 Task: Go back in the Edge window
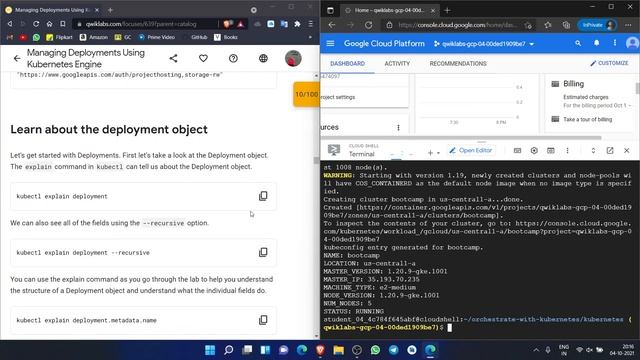(331, 25)
